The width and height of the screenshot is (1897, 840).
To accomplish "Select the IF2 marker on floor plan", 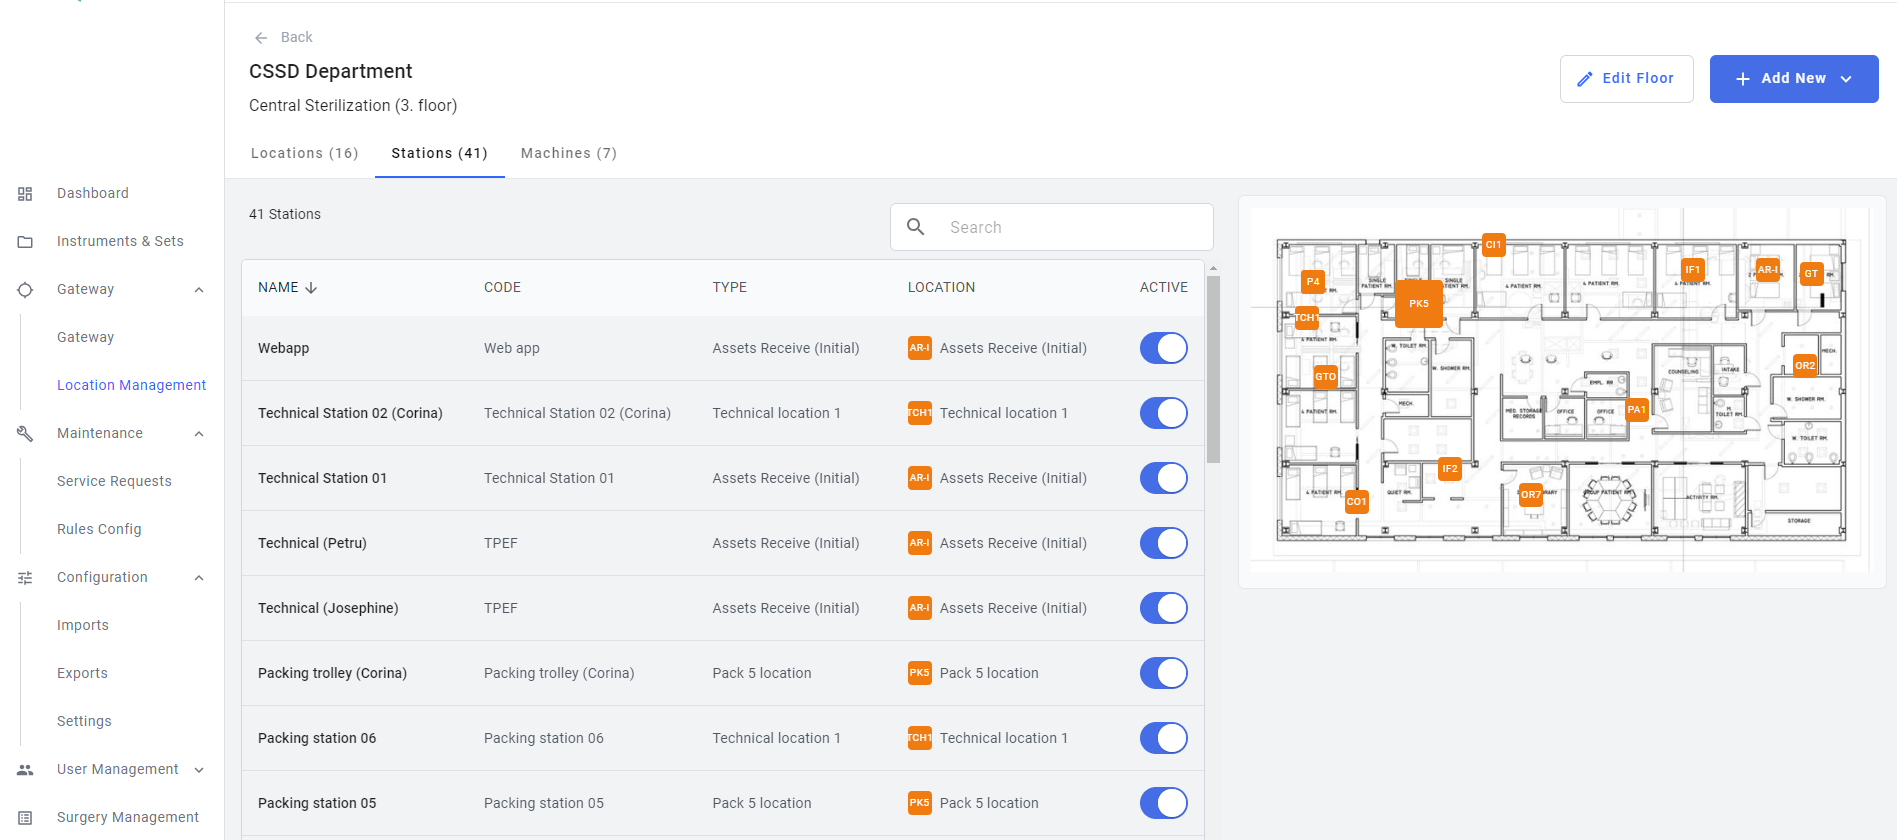I will [x=1449, y=469].
